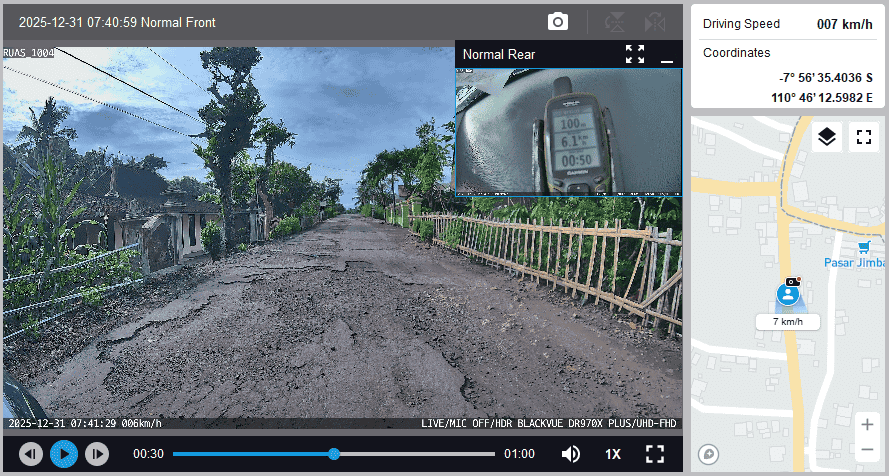Change the 1X playback speed

(x=613, y=454)
